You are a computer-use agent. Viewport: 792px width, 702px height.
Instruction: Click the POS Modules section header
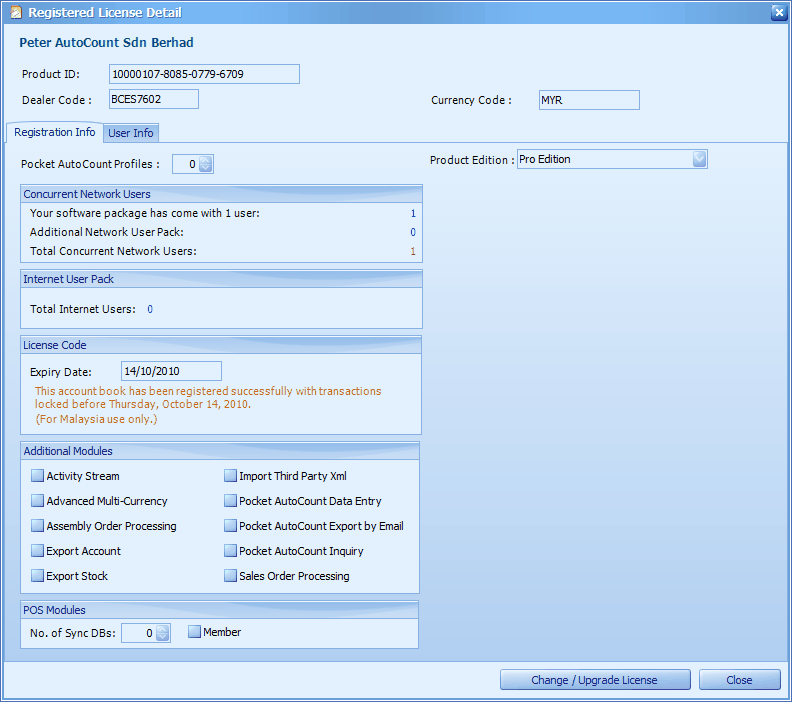[x=220, y=610]
